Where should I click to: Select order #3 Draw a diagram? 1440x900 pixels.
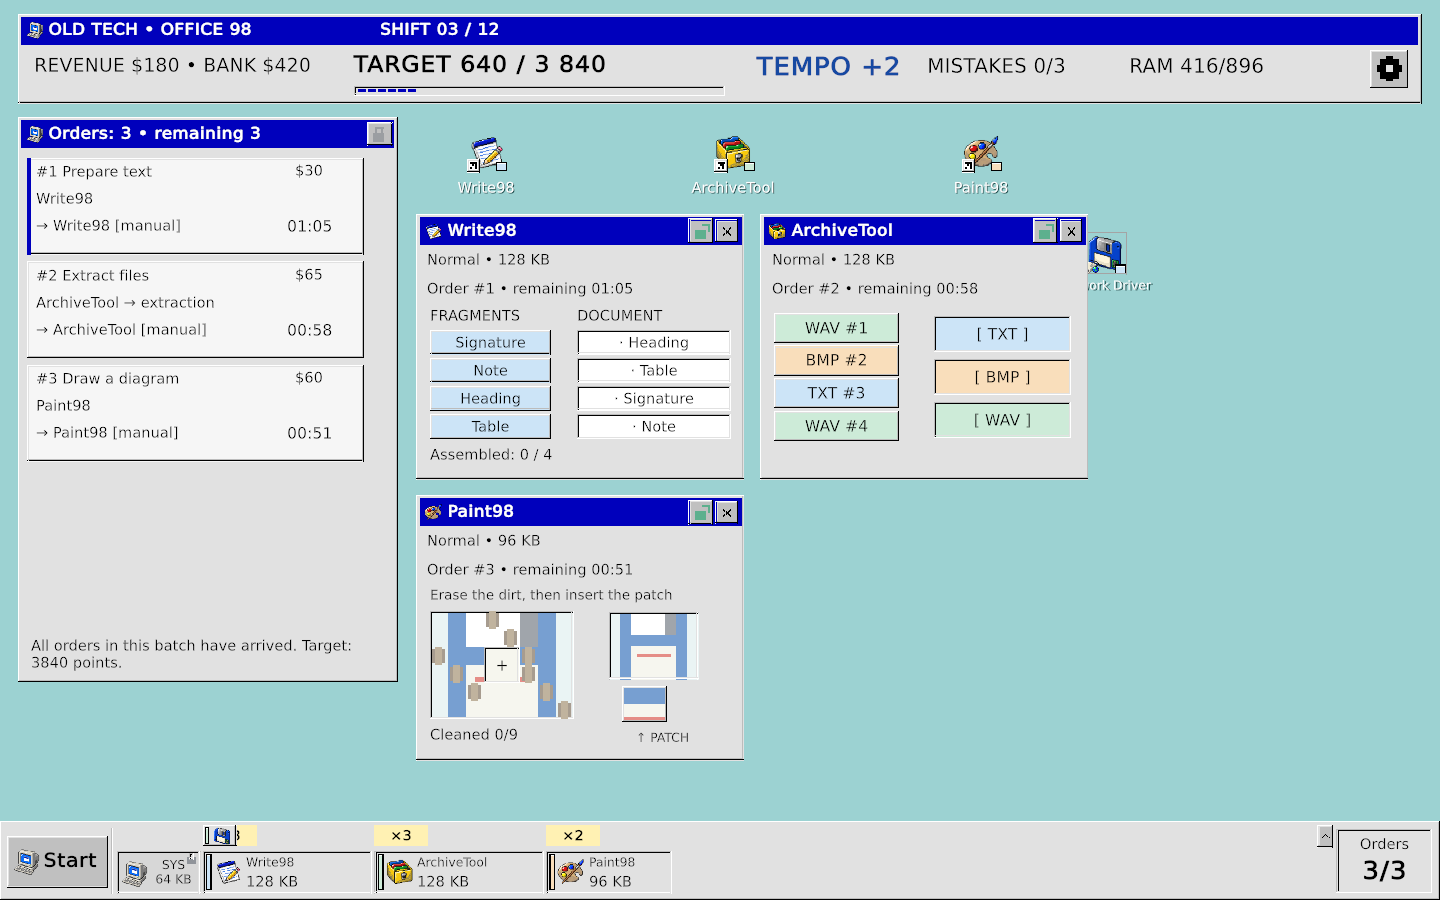click(x=195, y=412)
